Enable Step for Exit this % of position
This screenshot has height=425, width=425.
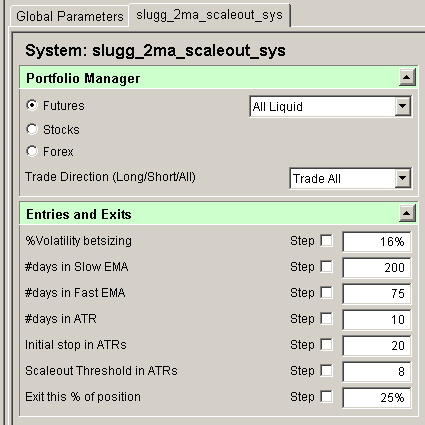(326, 397)
